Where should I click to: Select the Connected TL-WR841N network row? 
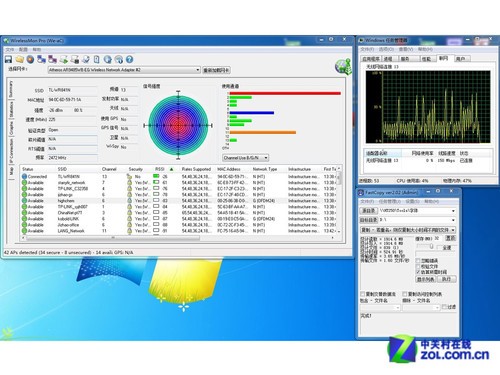coord(180,176)
